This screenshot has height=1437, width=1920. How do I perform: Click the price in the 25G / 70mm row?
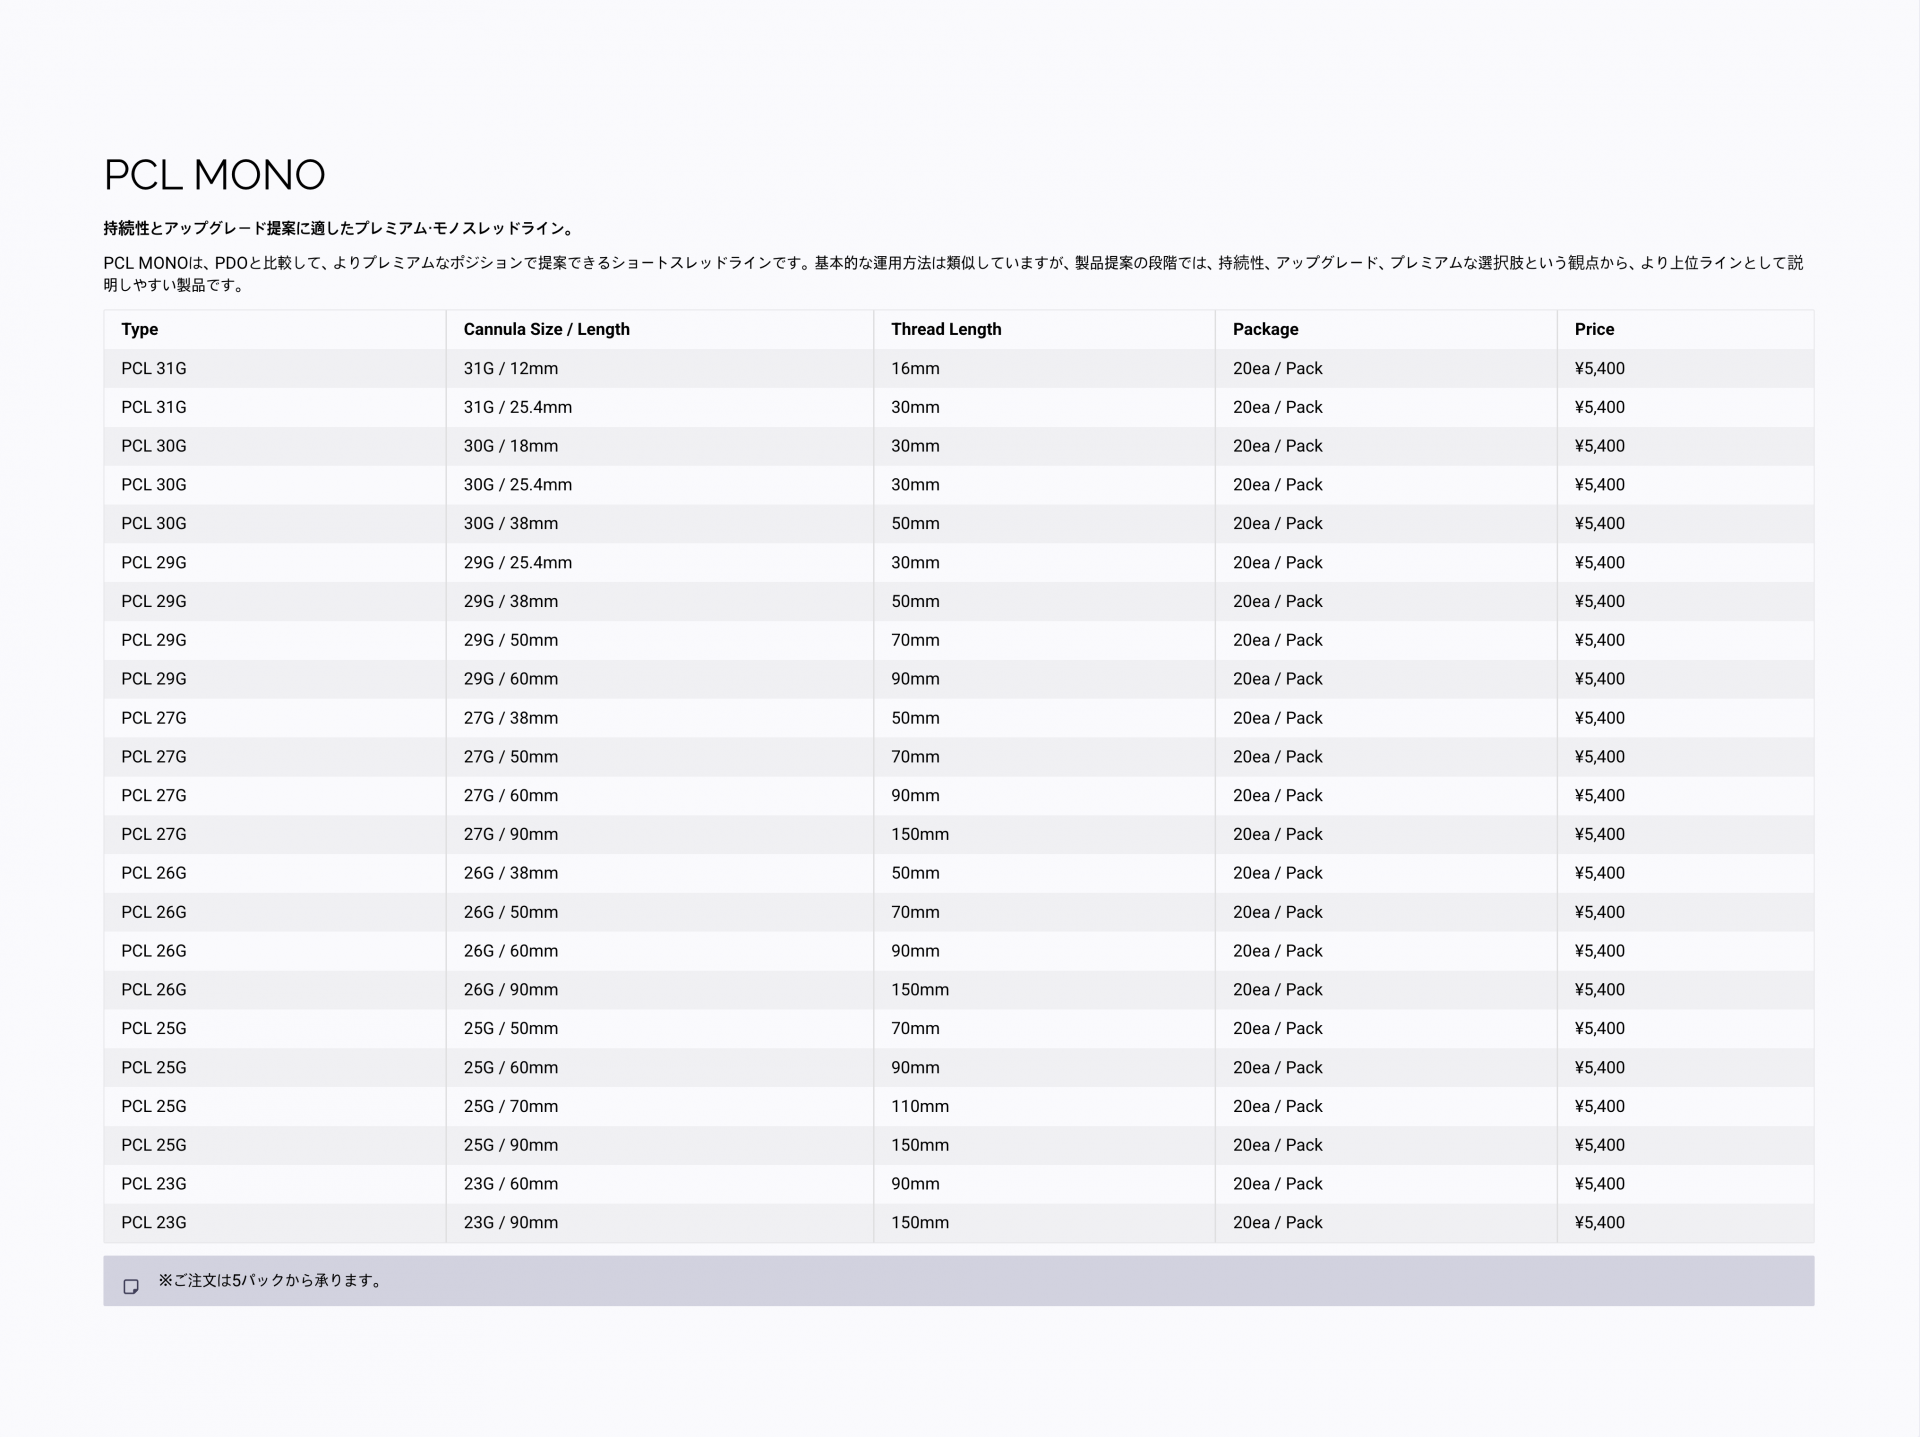click(1685, 1106)
